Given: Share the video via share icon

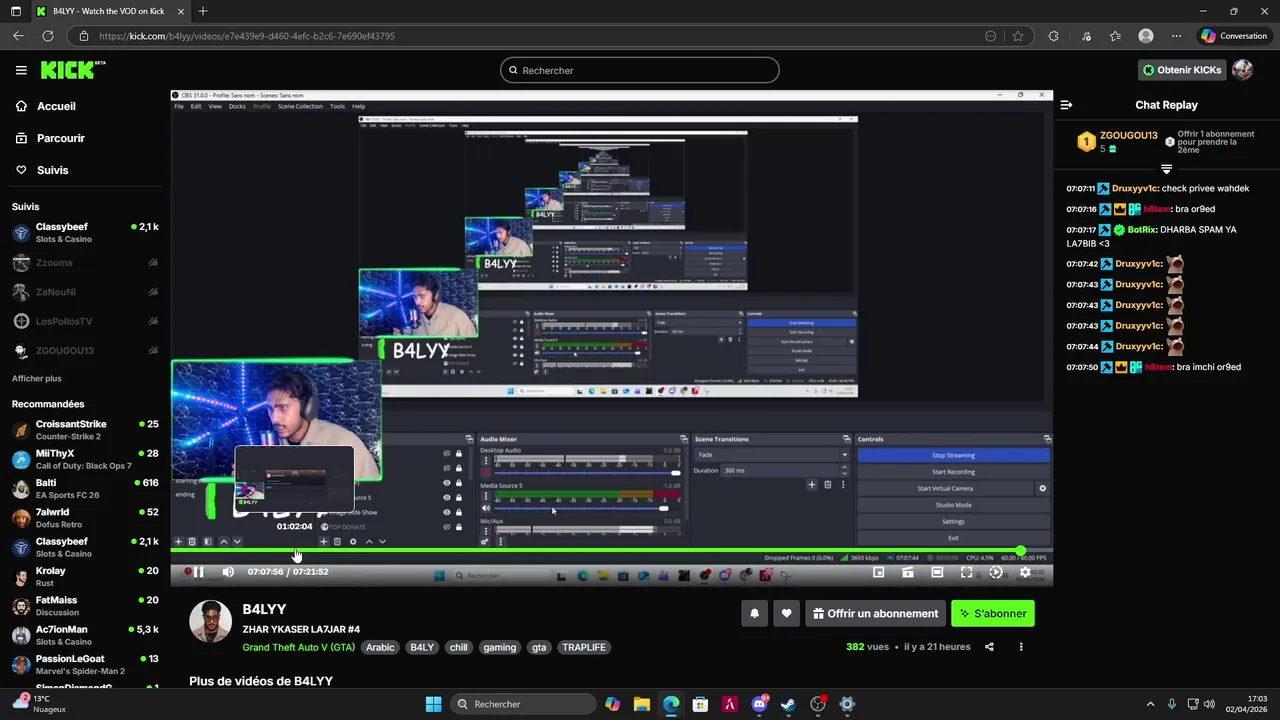Looking at the screenshot, I should pos(989,647).
